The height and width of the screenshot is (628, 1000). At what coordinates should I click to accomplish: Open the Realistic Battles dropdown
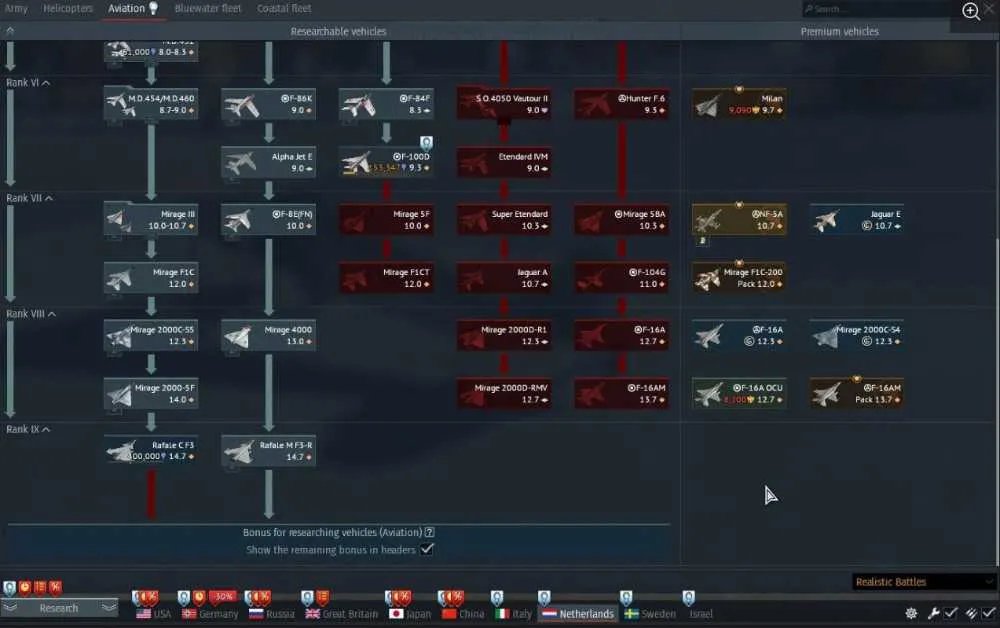click(923, 581)
